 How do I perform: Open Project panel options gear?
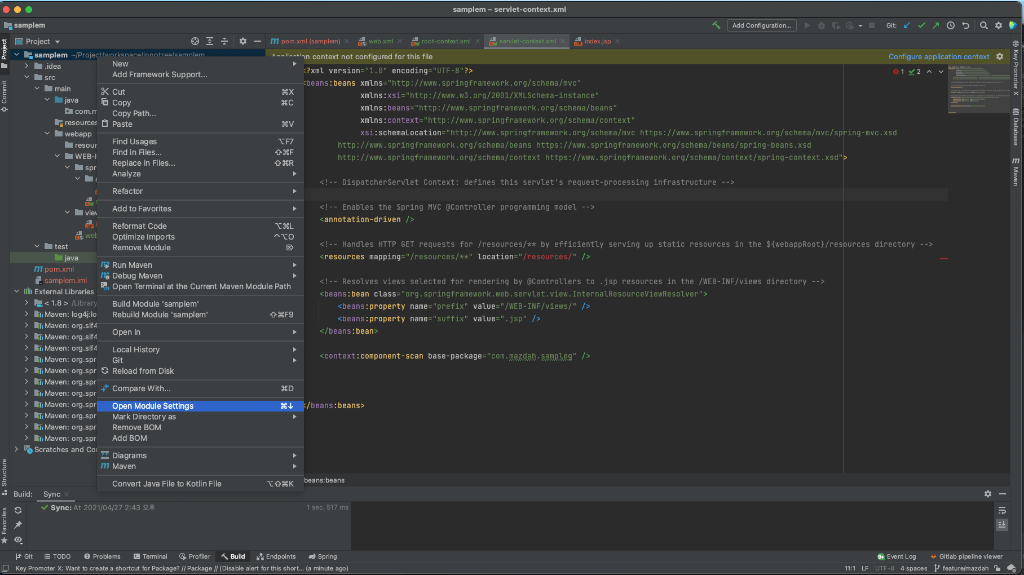pos(242,41)
